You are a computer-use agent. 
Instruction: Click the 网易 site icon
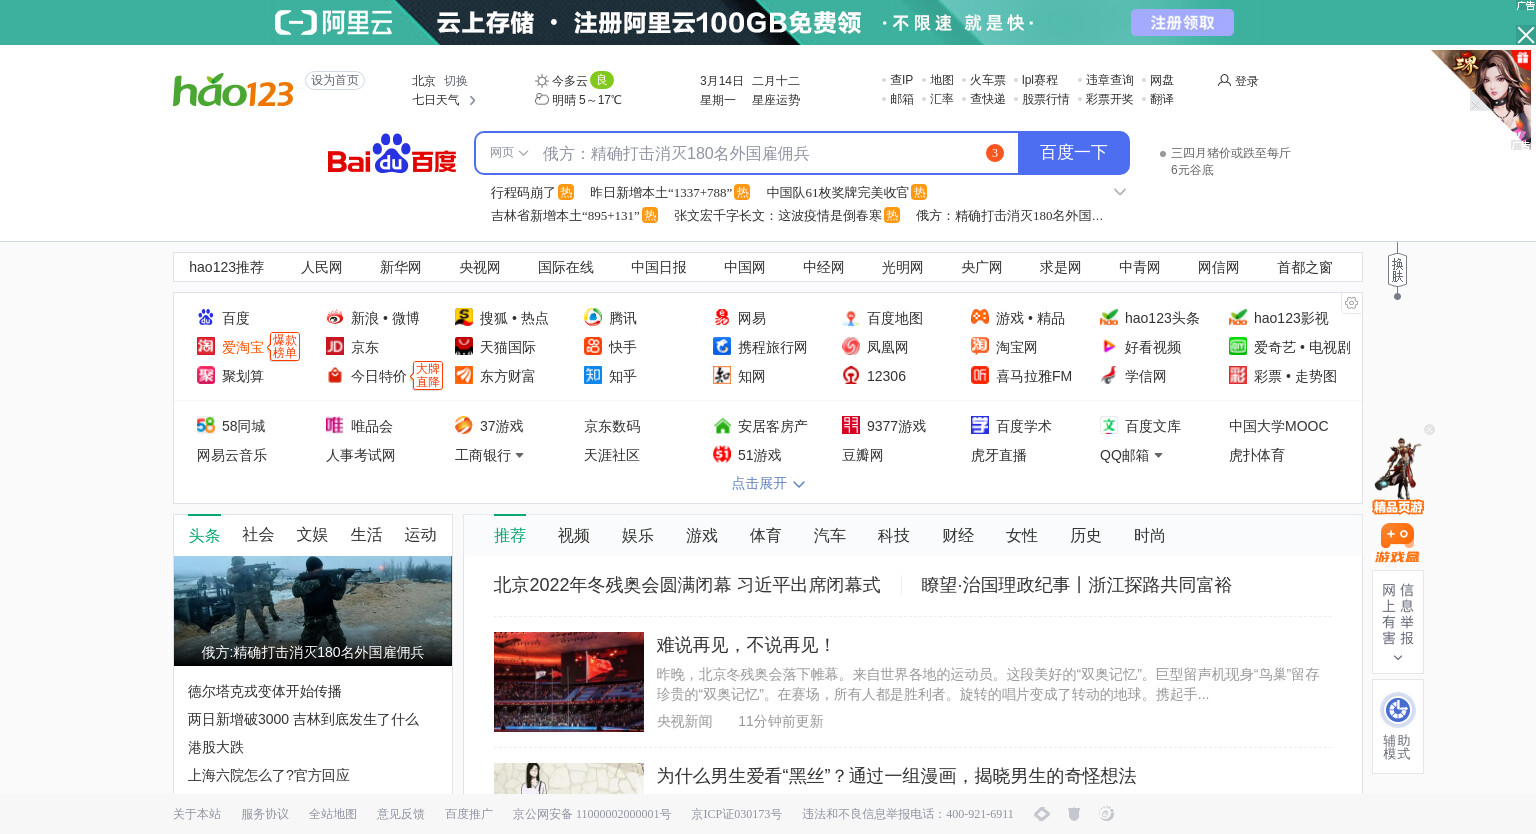[x=722, y=317]
